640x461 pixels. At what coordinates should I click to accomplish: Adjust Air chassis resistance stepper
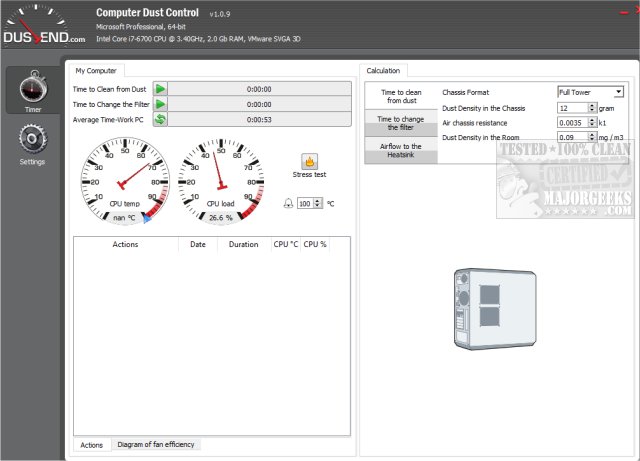[x=593, y=122]
